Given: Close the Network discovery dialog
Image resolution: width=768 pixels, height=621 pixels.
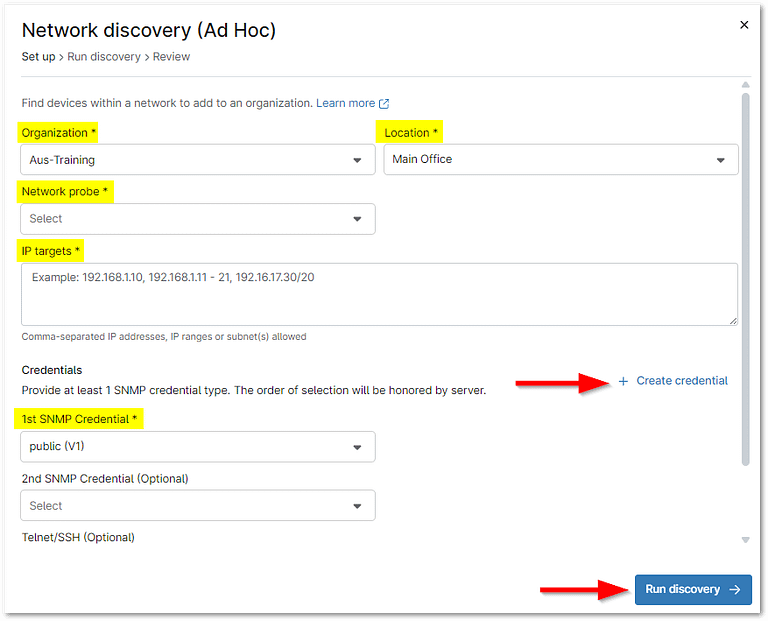Looking at the screenshot, I should [x=743, y=25].
